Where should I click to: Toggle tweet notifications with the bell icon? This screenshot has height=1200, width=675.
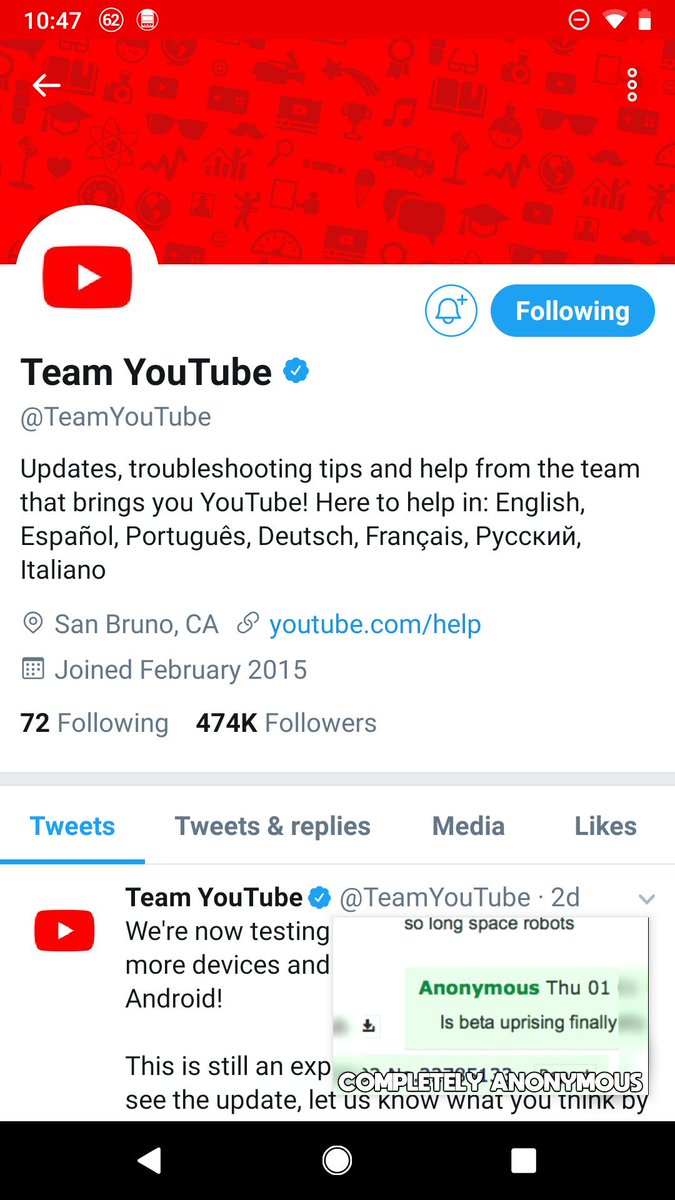tap(451, 311)
